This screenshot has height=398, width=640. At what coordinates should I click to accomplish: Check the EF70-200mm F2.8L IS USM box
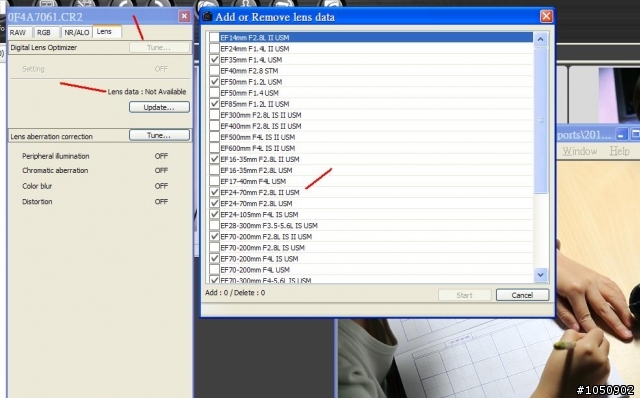214,247
